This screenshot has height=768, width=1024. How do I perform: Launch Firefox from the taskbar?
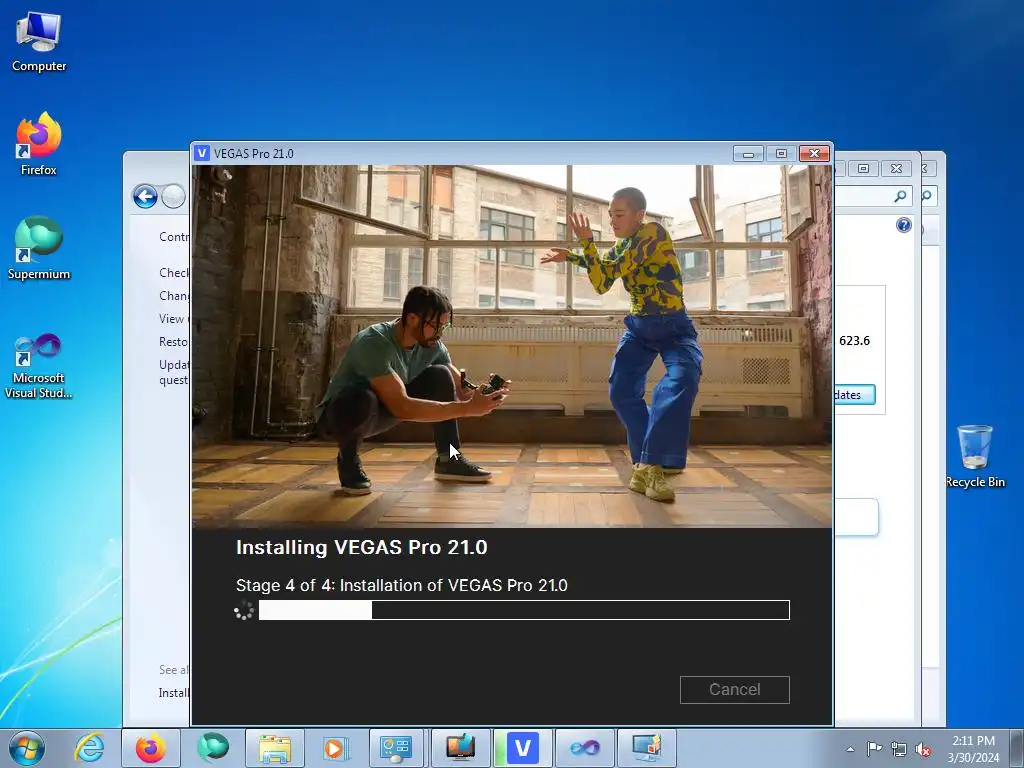click(150, 748)
